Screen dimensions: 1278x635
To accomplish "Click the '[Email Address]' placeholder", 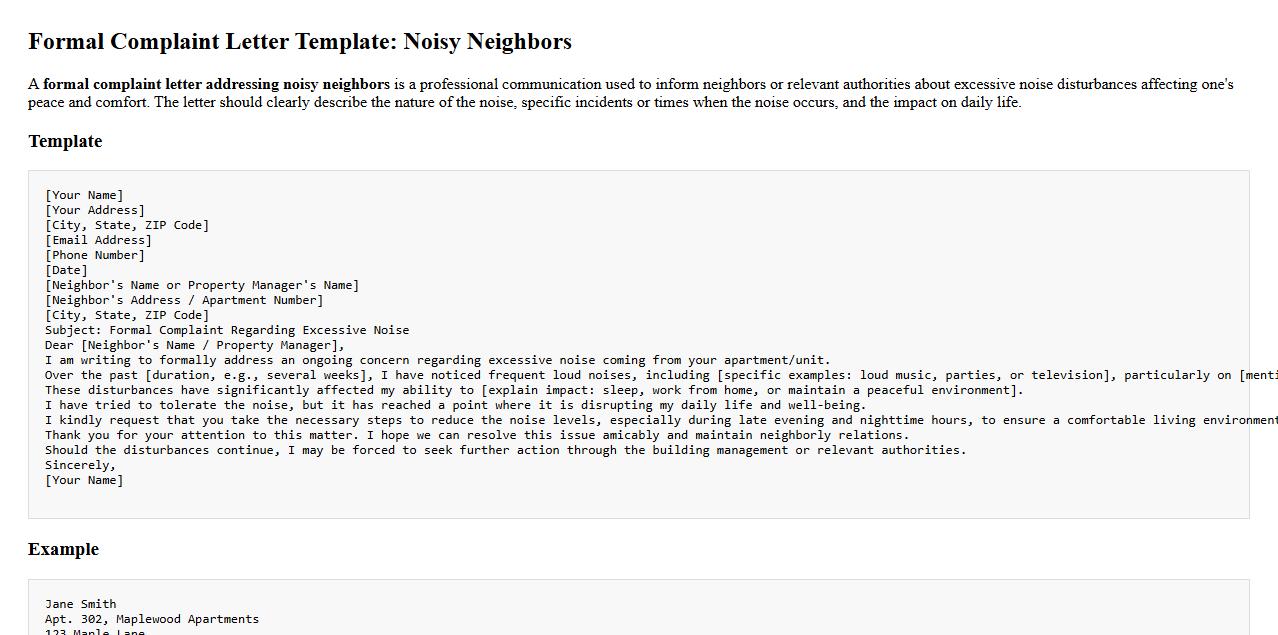I will point(98,240).
